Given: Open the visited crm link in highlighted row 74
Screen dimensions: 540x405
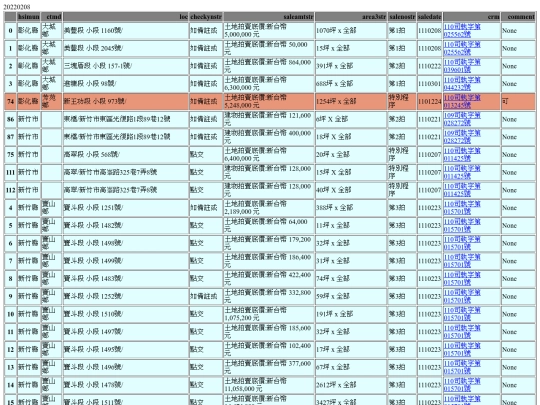Looking at the screenshot, I should point(462,101).
